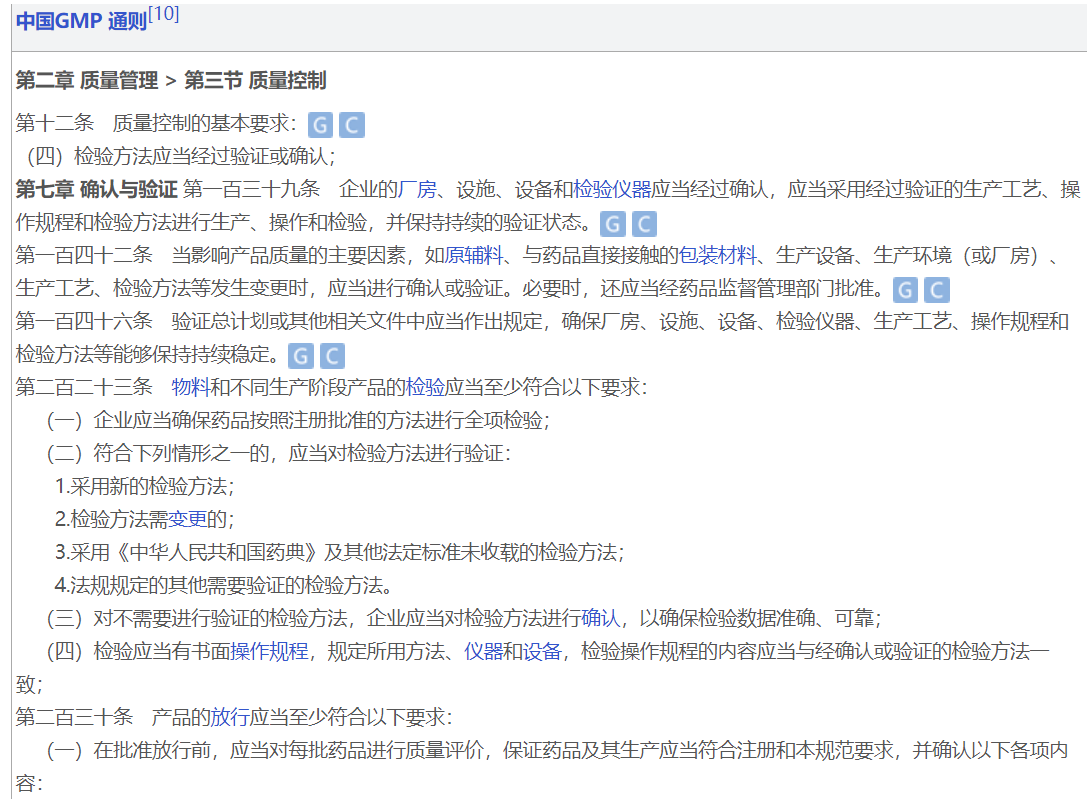Open the 检验仪器 link in 第一百三十九条

pos(612,189)
